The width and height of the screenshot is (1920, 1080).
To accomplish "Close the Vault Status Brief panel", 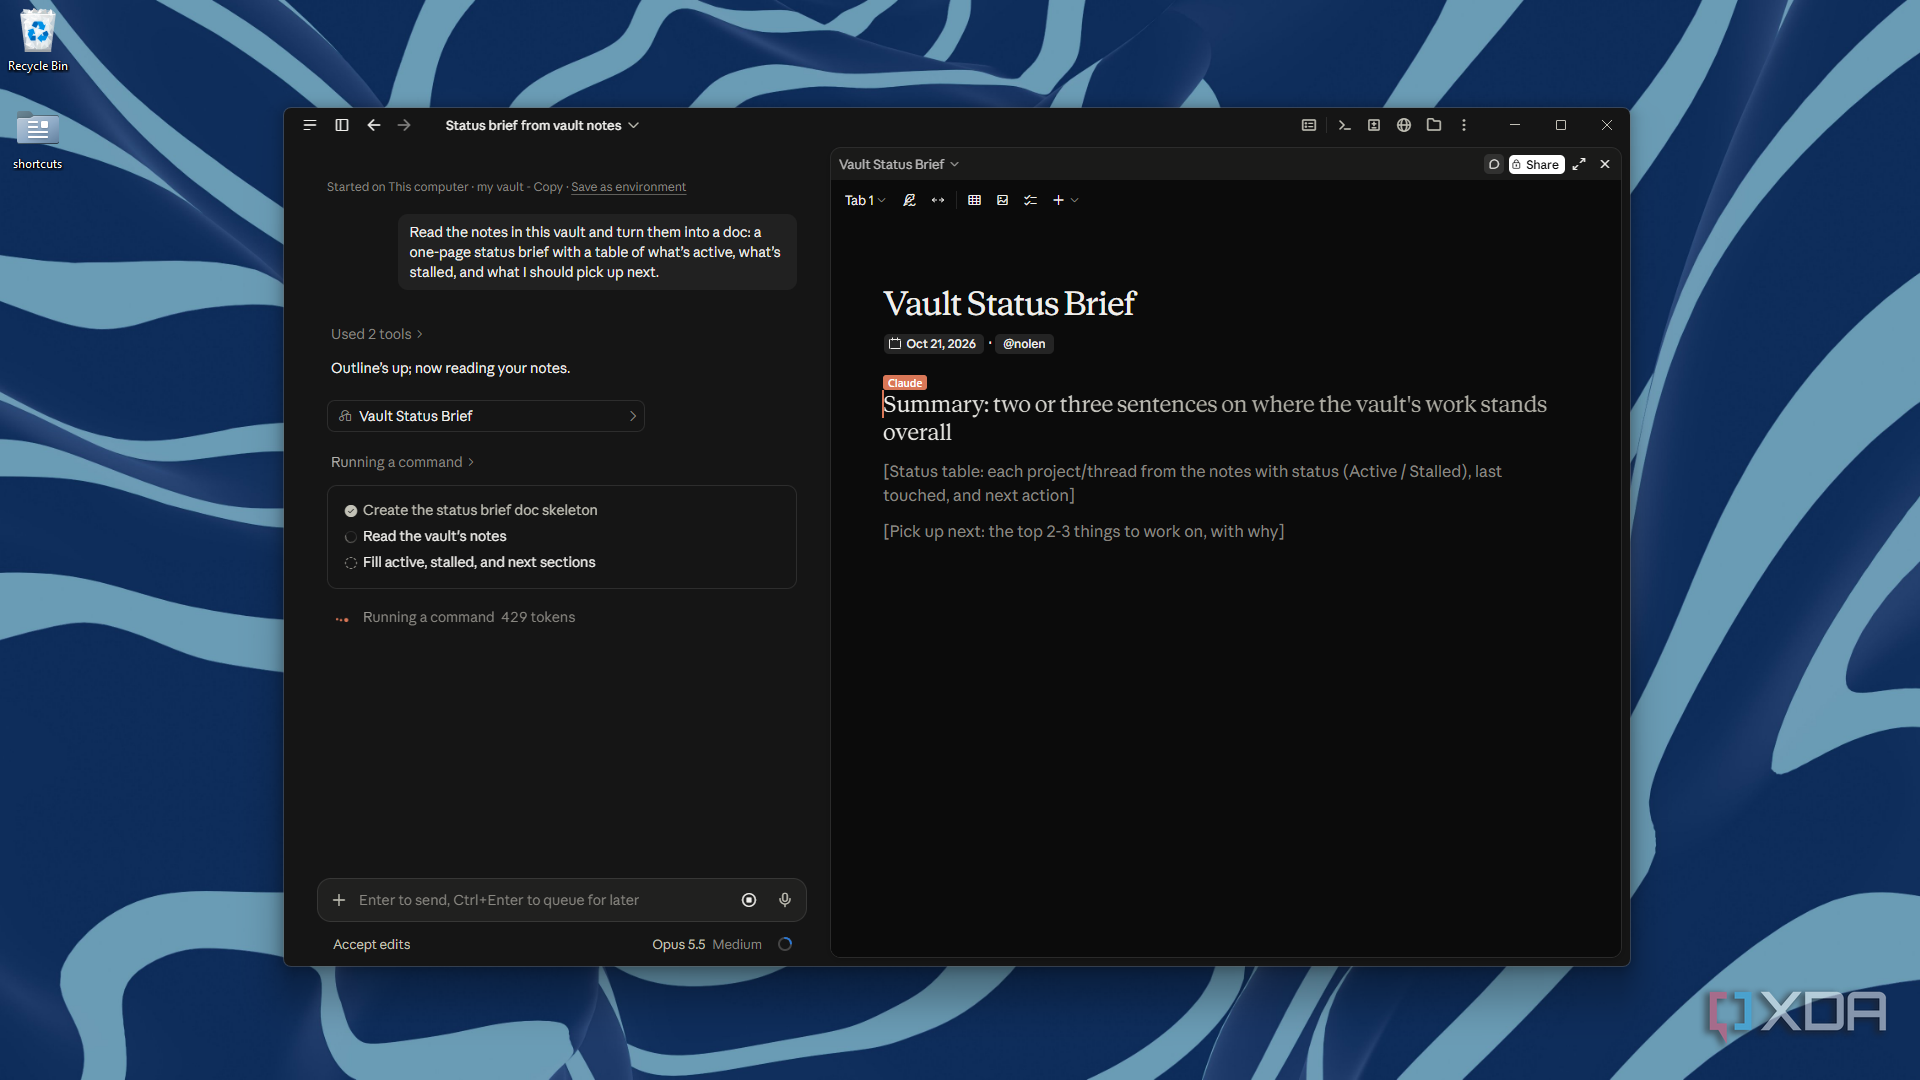I will point(1605,164).
